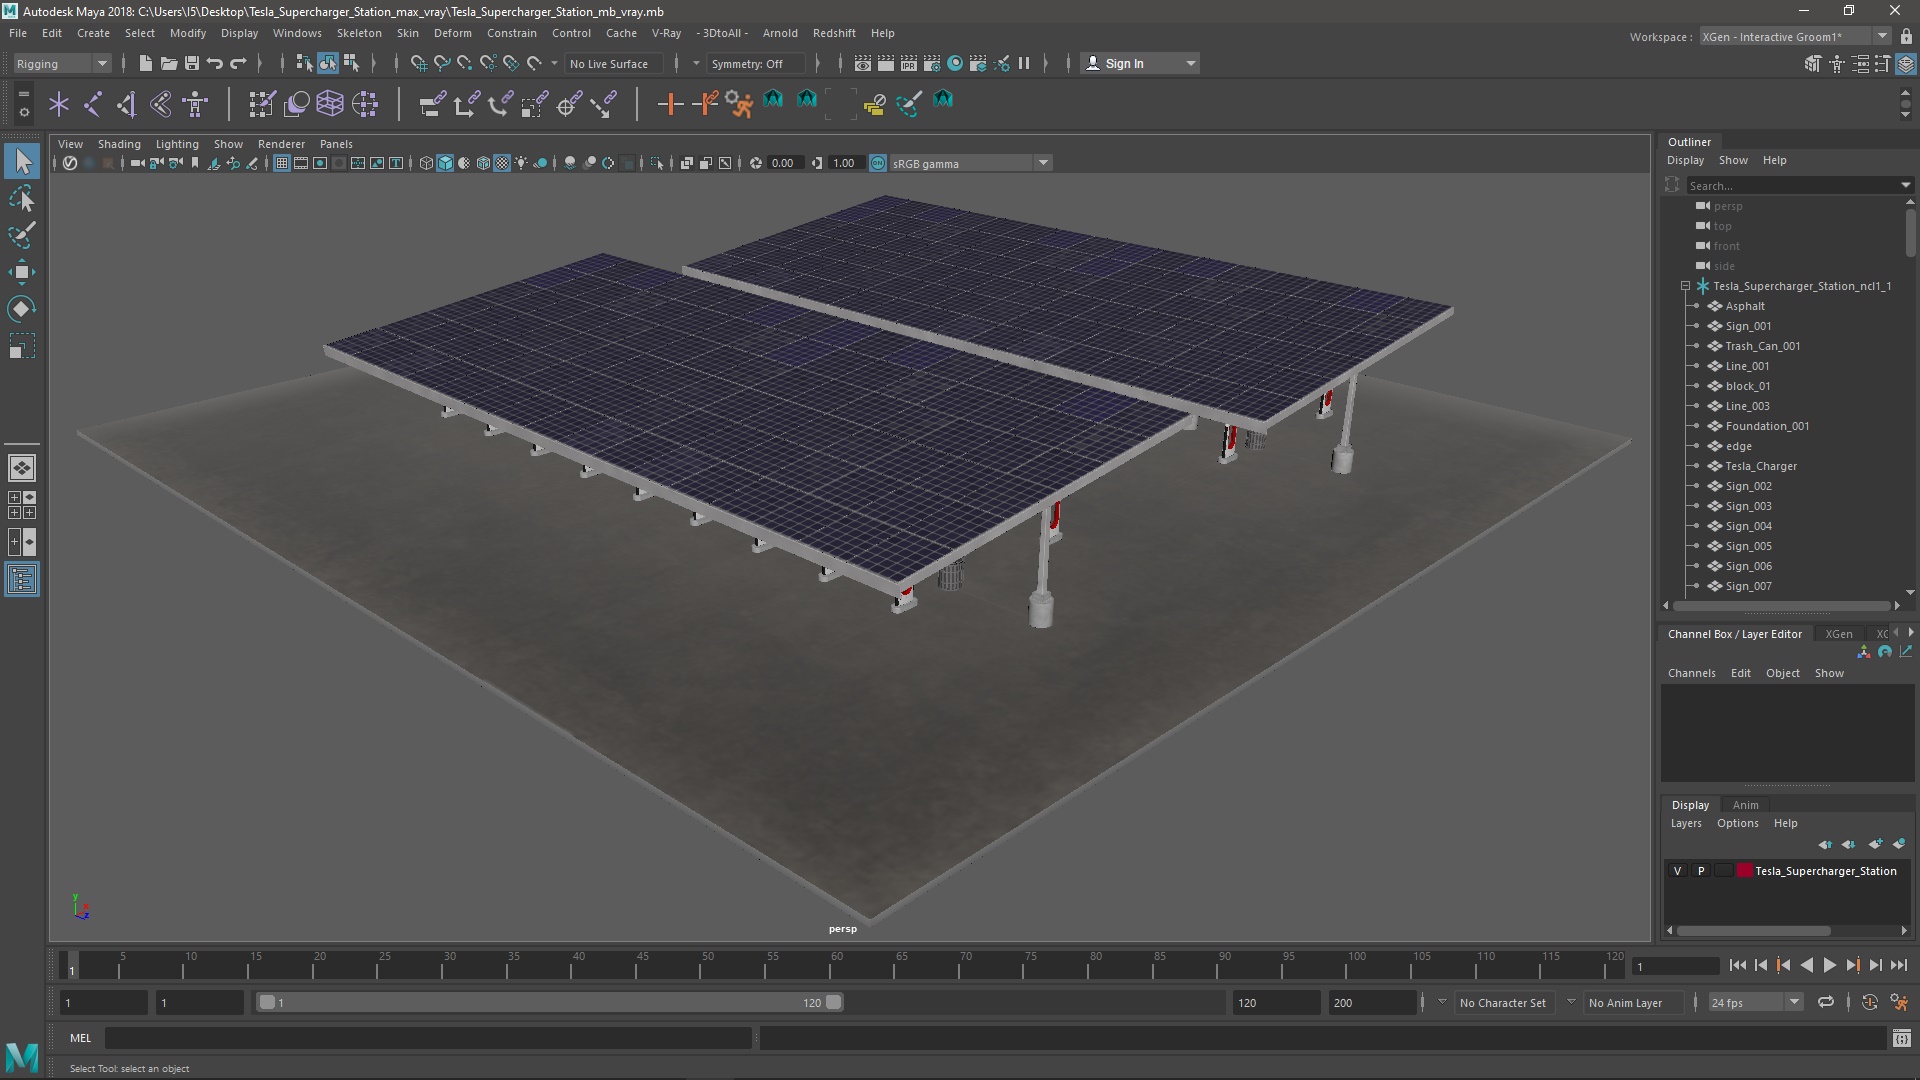Open the No Character Set dropdown arrow
Screen dimensions: 1920x1080
(x=1442, y=1002)
